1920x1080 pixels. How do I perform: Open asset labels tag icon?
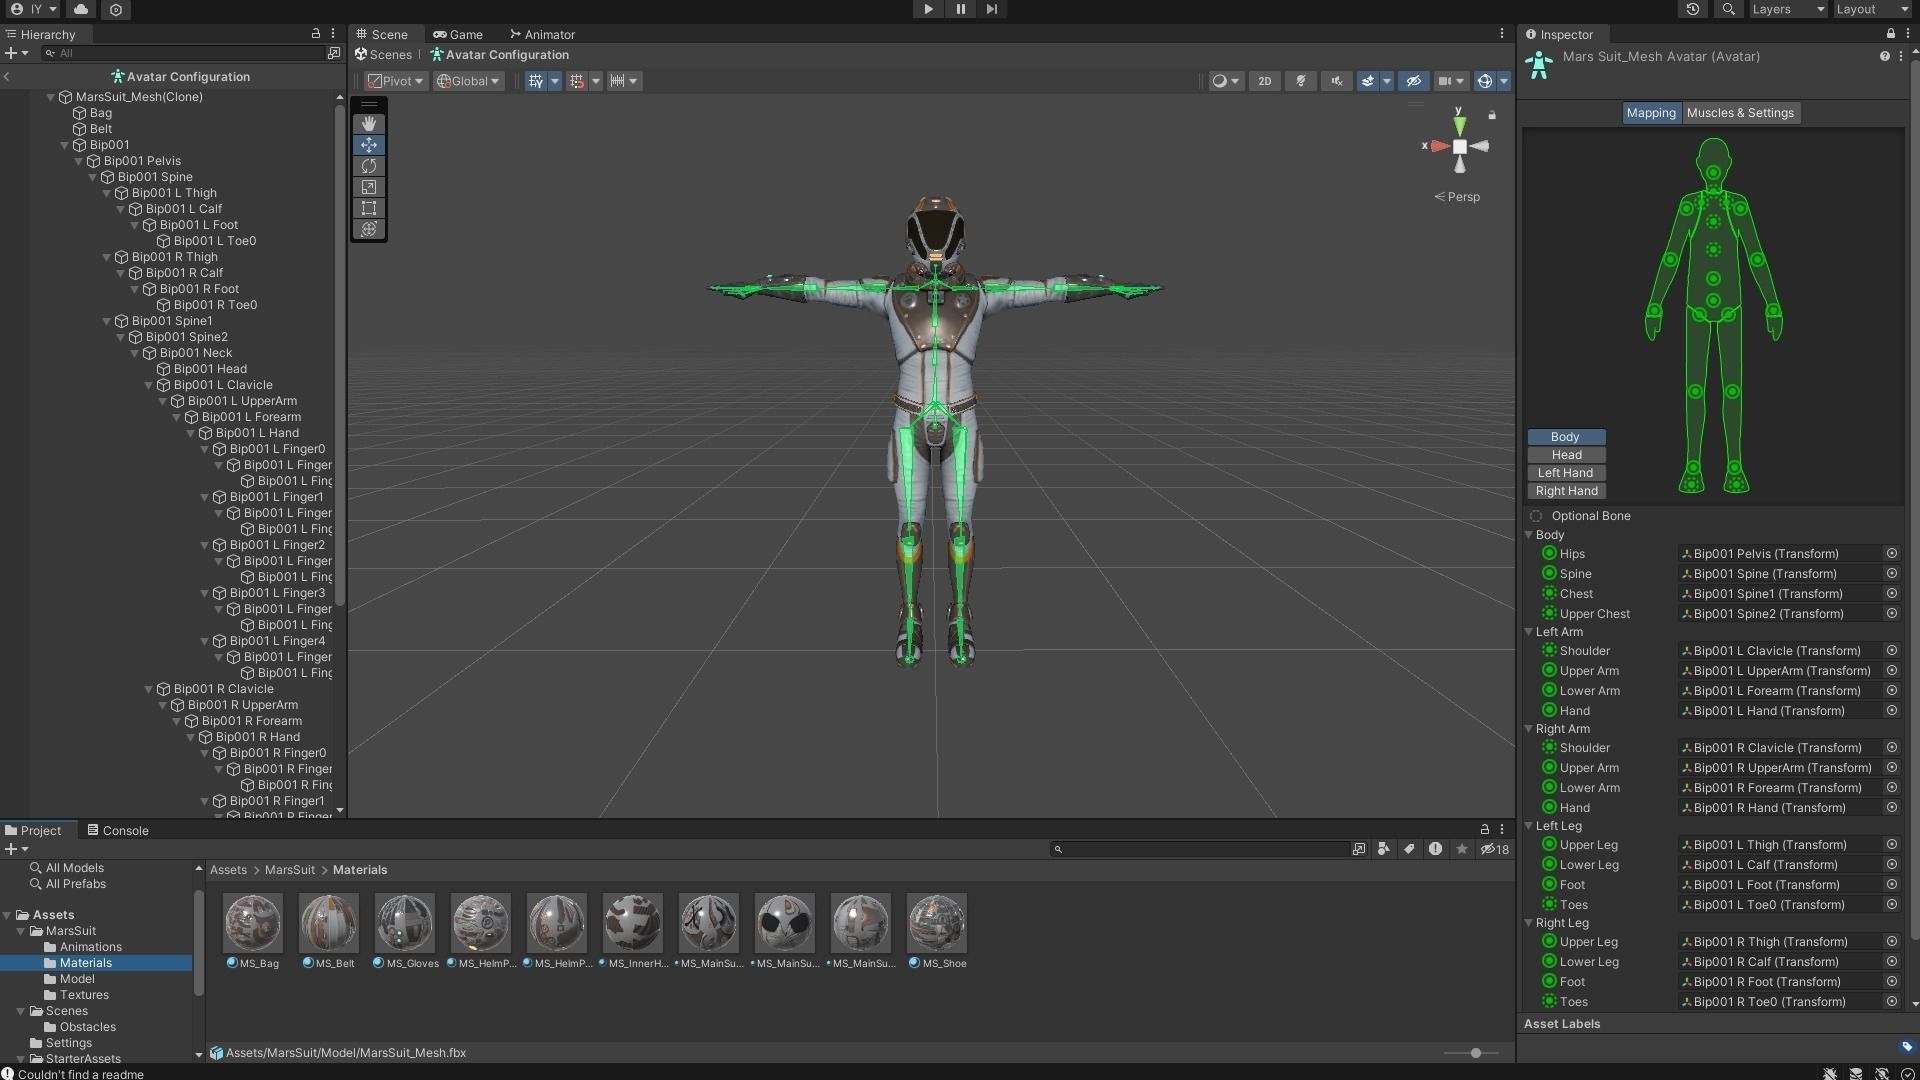tap(1906, 1046)
